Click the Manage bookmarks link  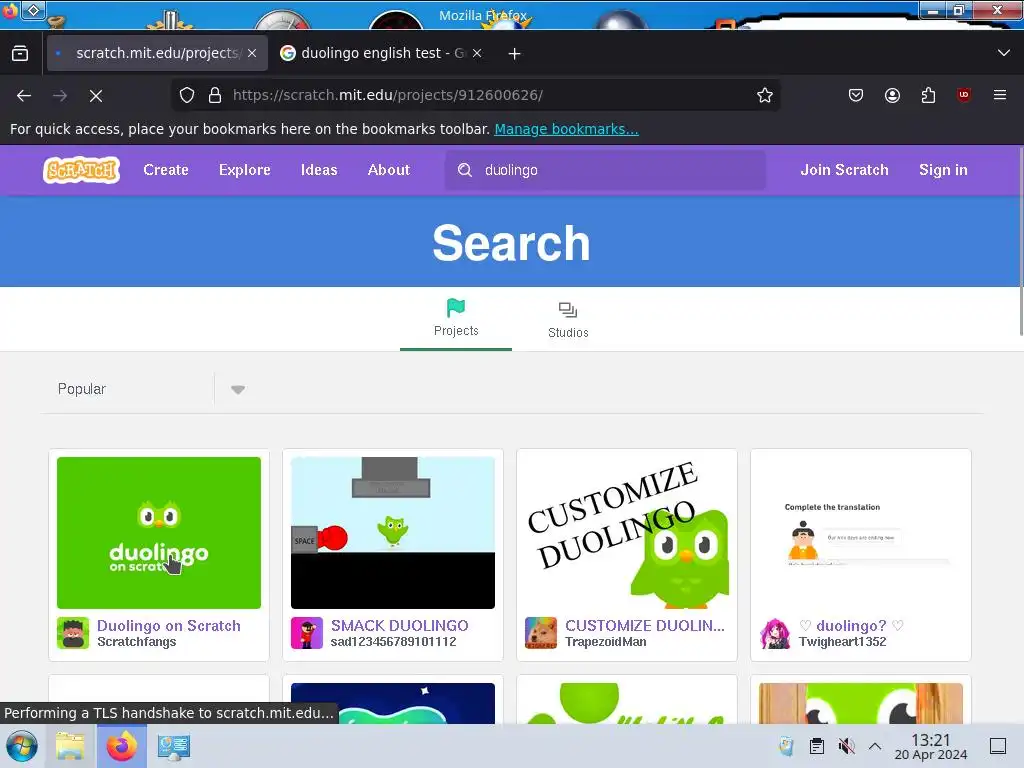point(566,129)
